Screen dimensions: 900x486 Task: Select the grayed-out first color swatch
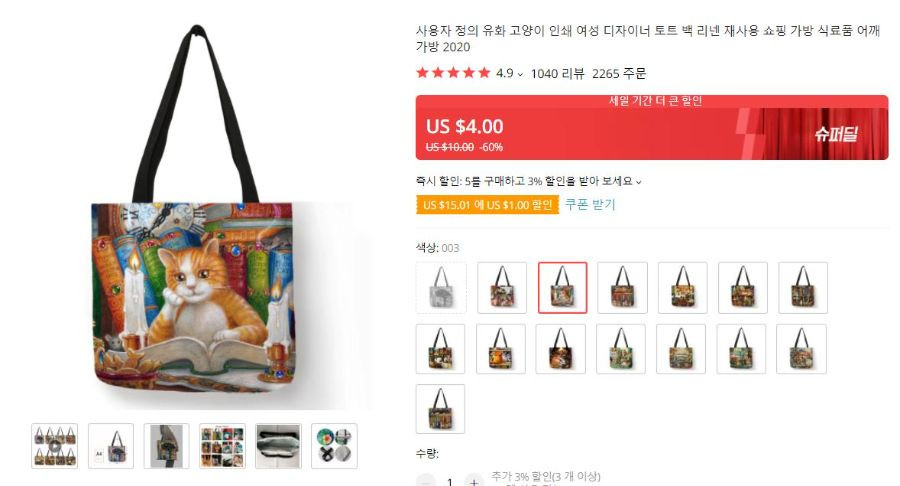pyautogui.click(x=441, y=288)
